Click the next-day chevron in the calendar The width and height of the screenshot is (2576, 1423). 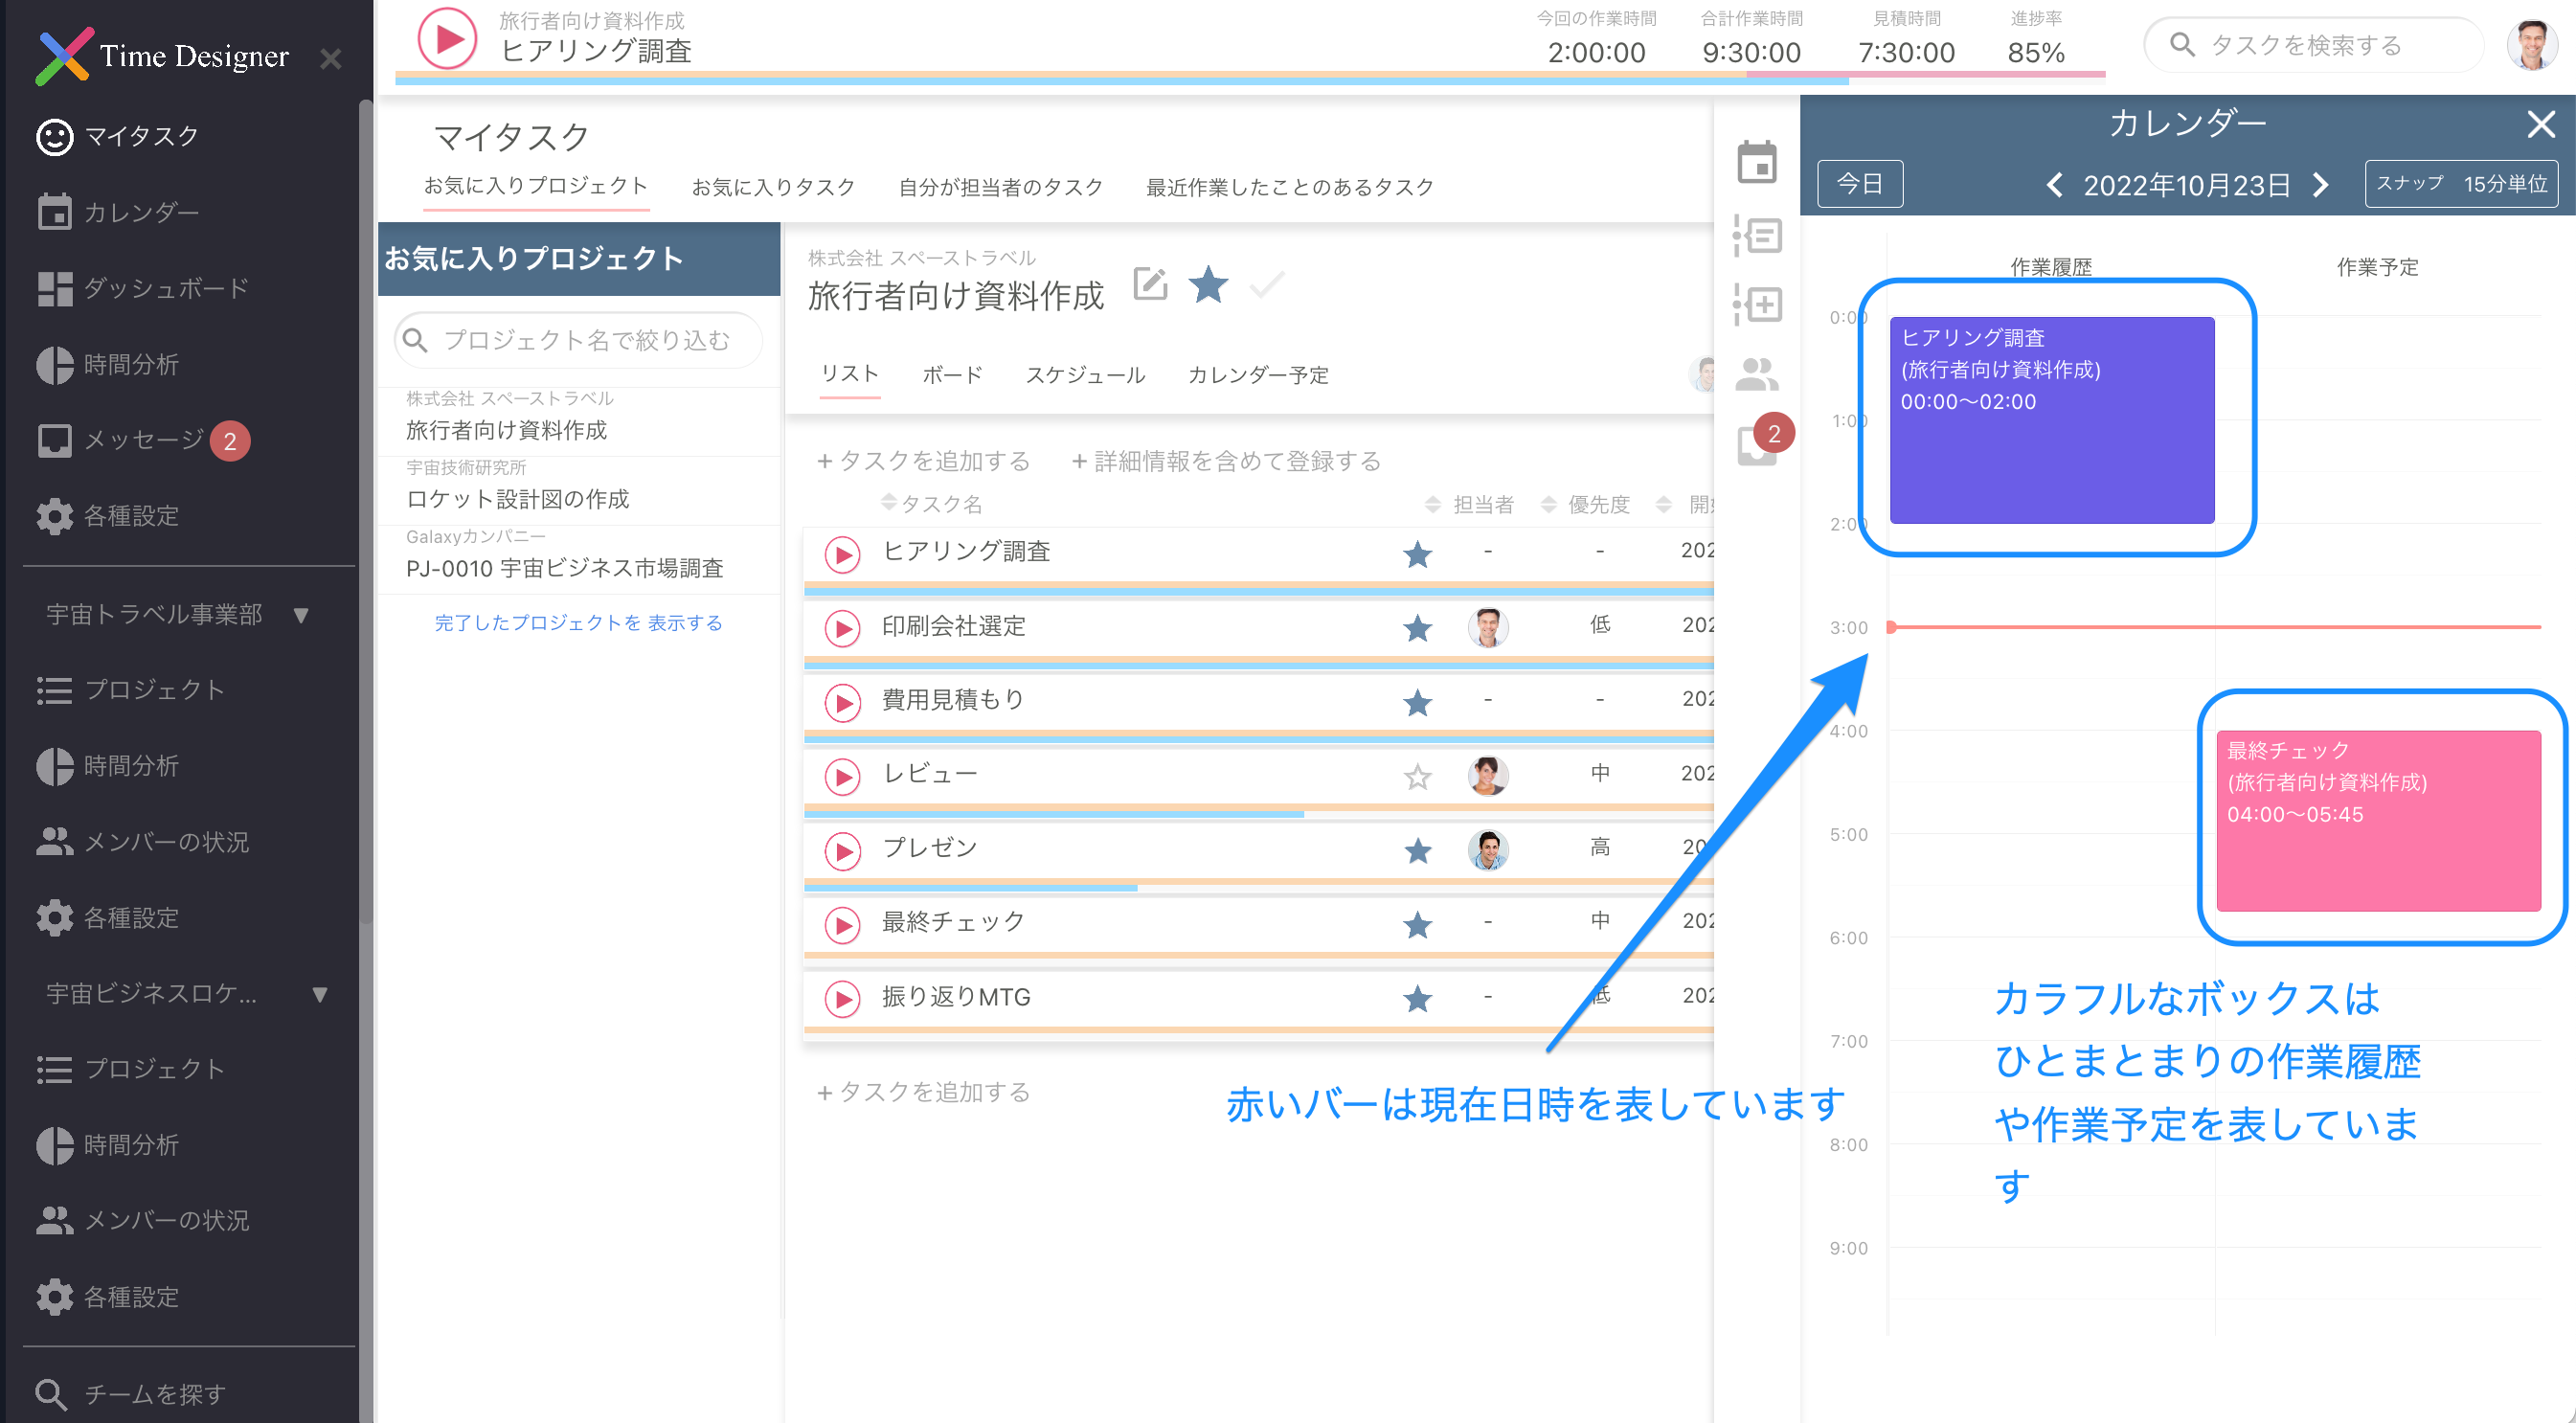point(2321,184)
